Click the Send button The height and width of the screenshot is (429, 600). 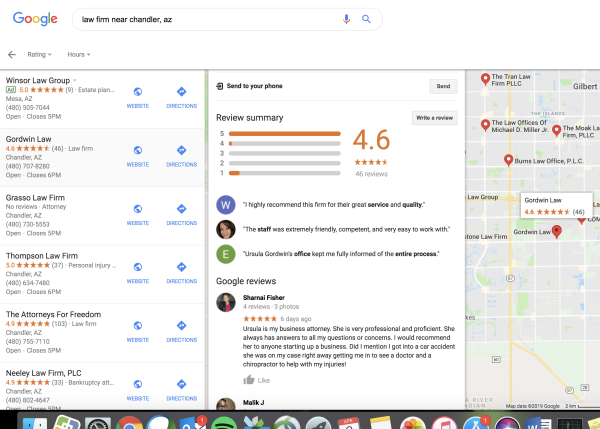point(443,86)
